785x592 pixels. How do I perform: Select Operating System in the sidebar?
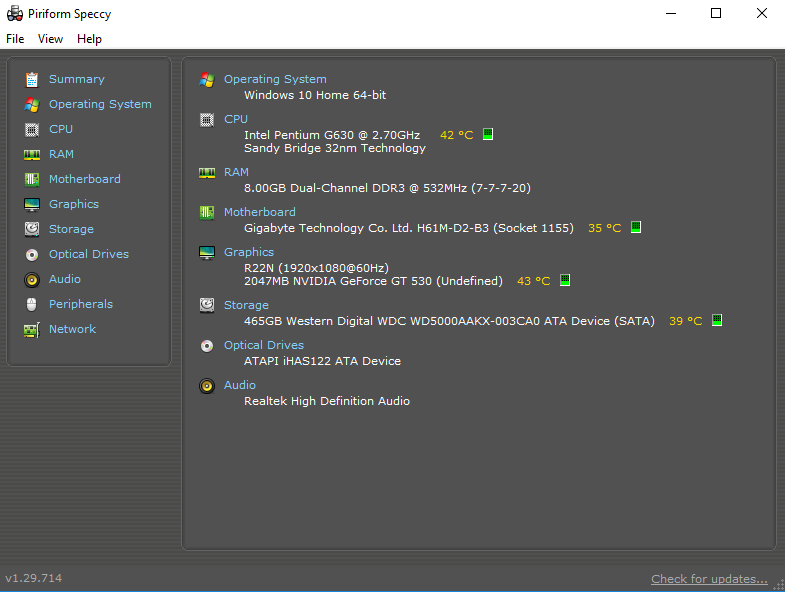100,104
